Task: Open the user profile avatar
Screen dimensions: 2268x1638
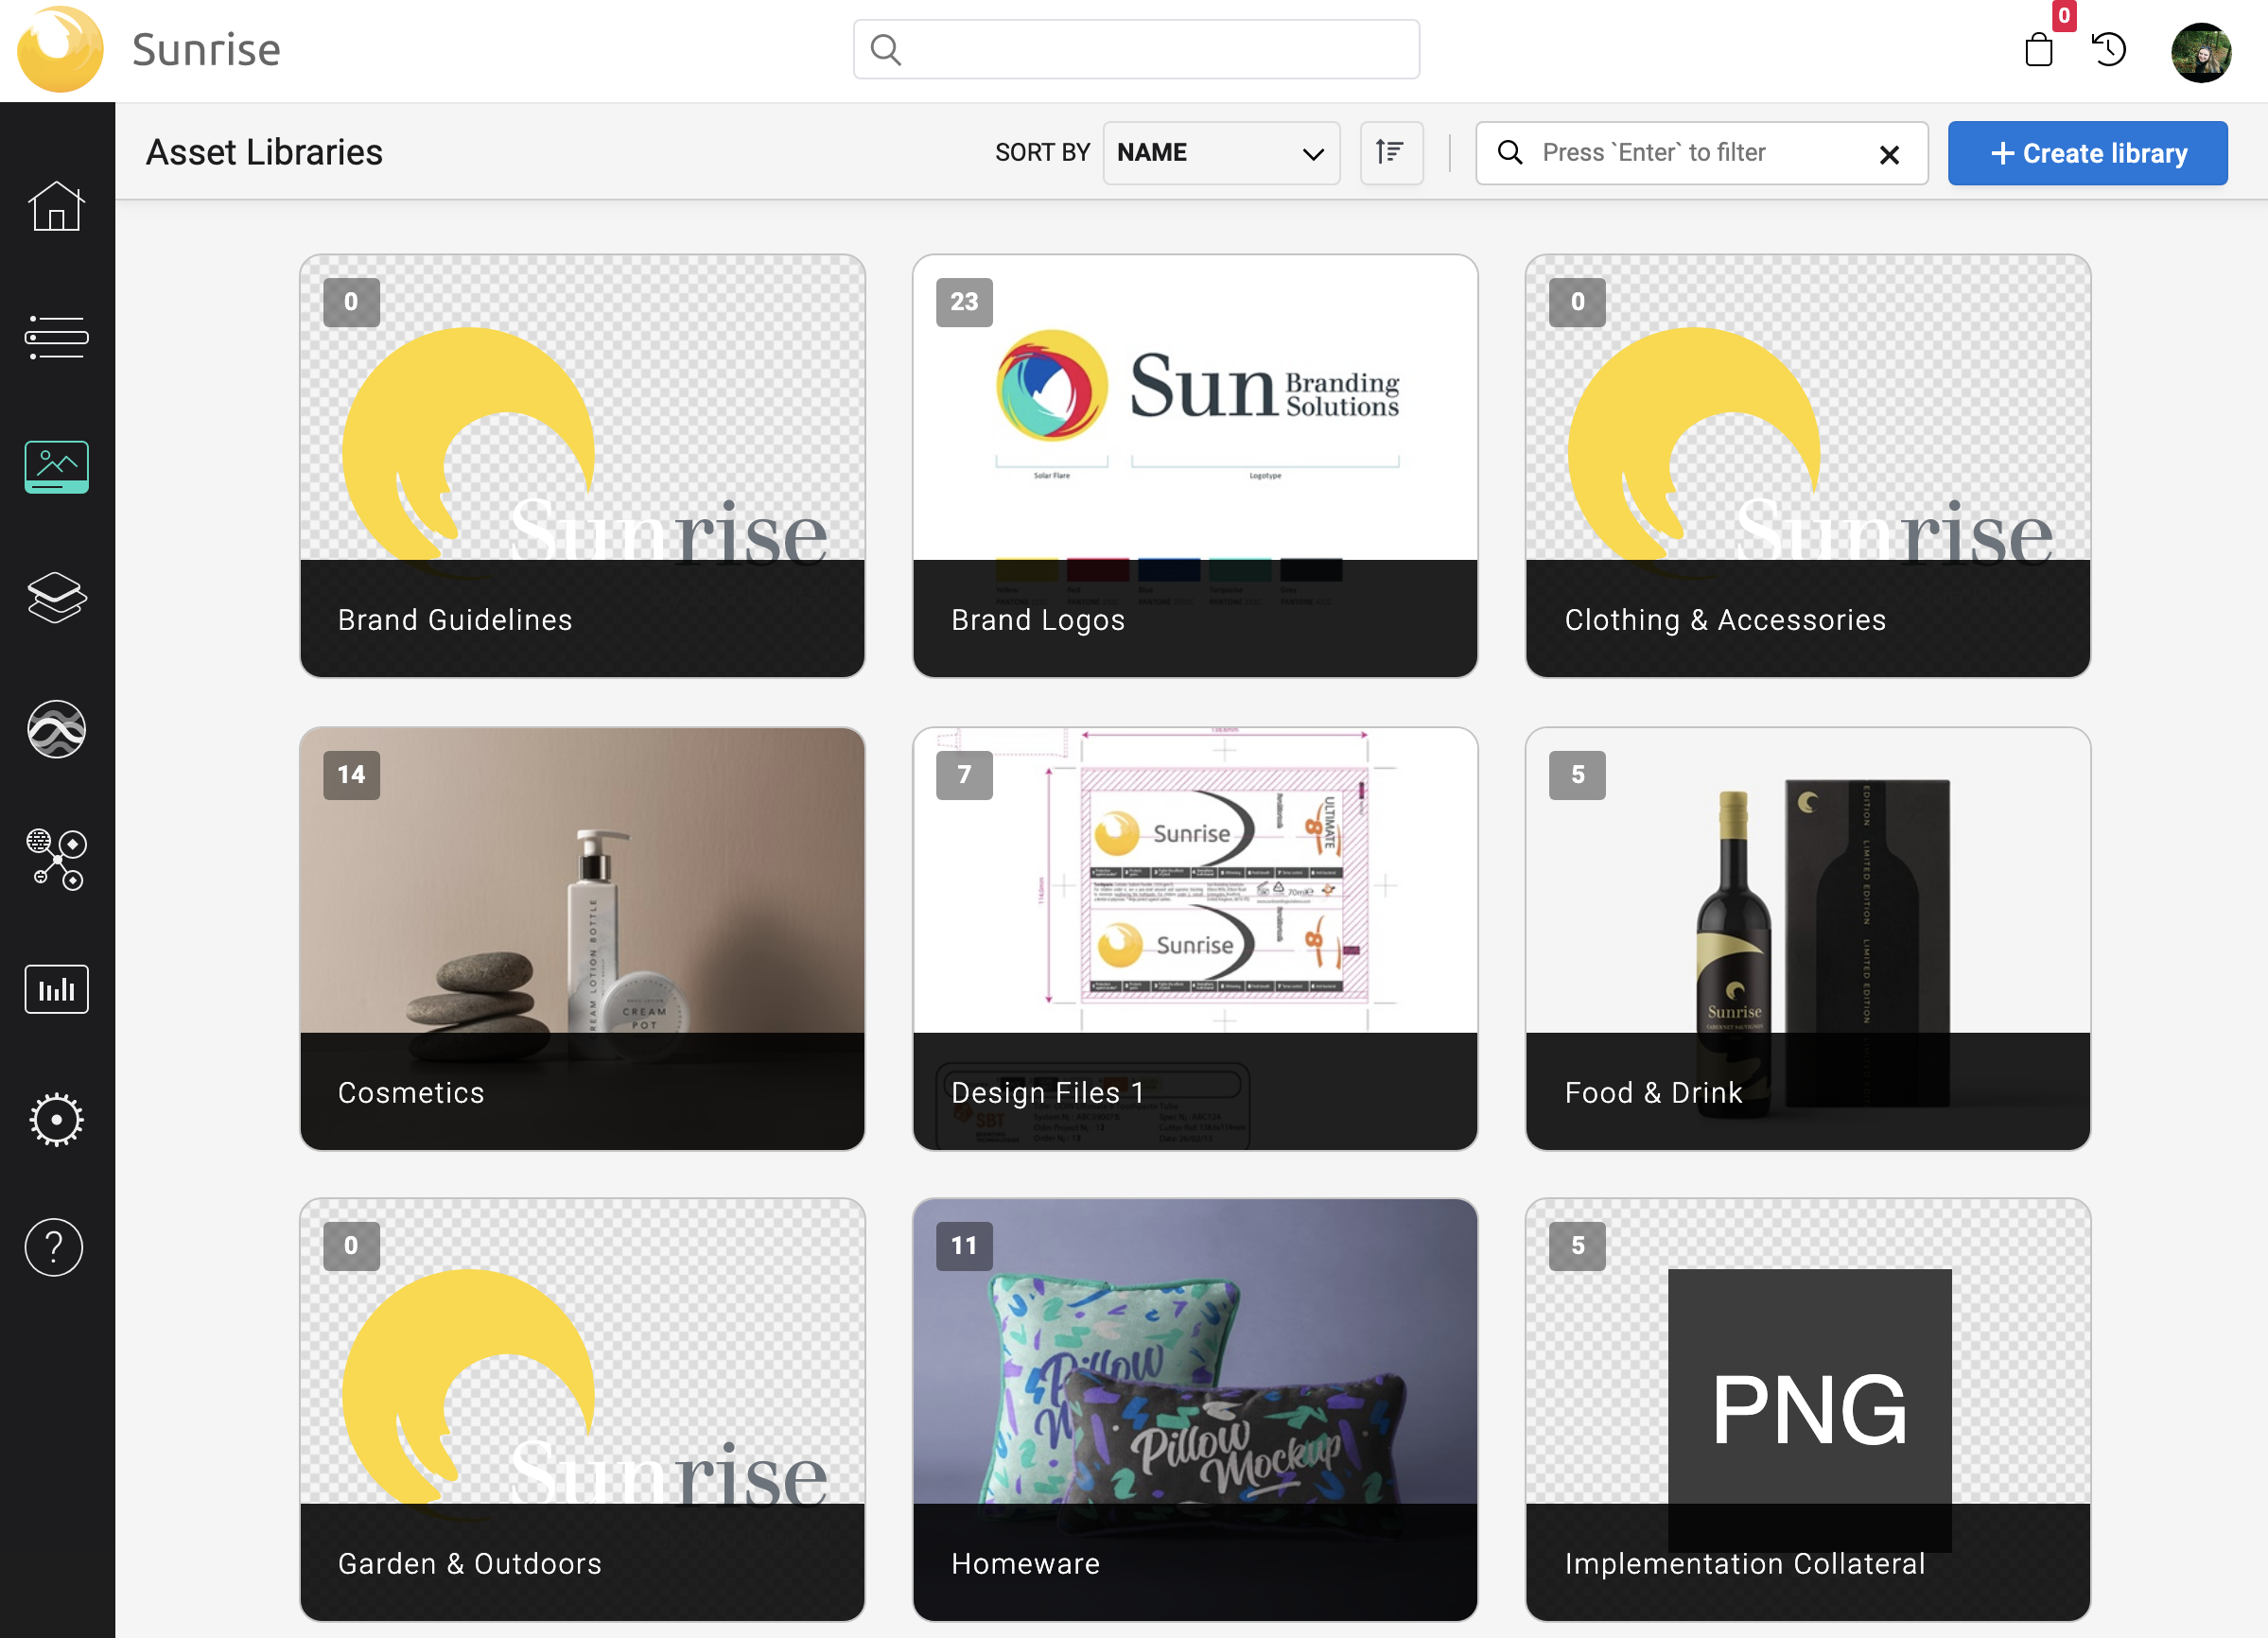Action: [2200, 52]
